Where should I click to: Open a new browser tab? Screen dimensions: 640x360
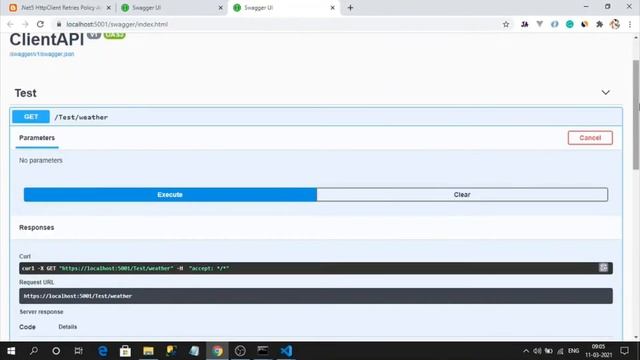click(x=350, y=8)
